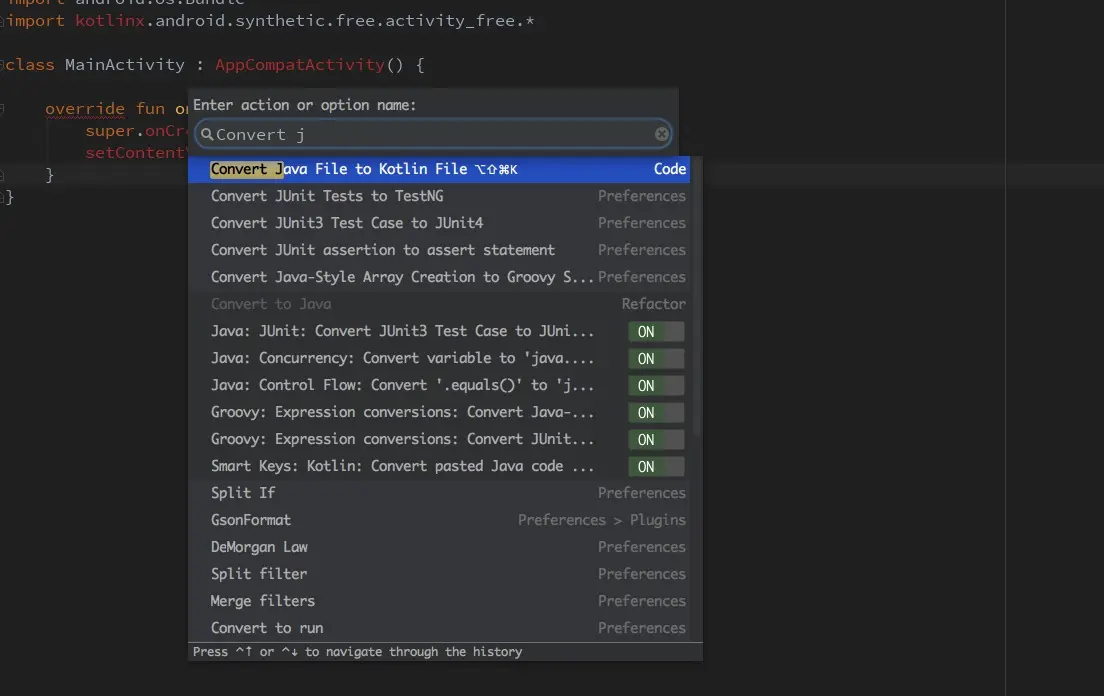1104x696 pixels.
Task: Turn off the Java: Control Flow '.equals()' switch
Action: pyautogui.click(x=656, y=386)
